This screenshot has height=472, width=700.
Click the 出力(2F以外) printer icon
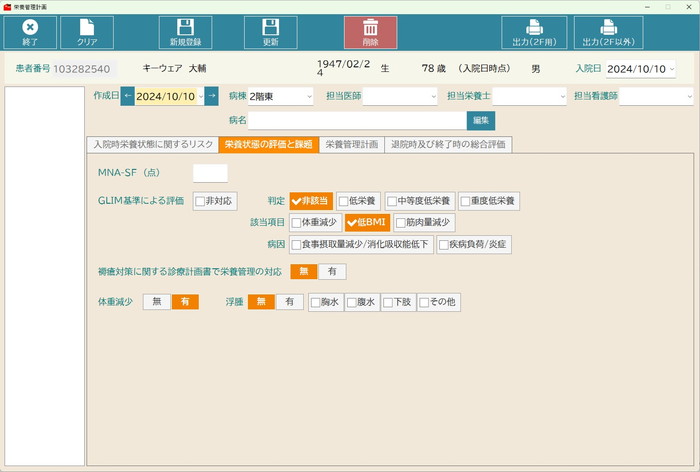608,29
